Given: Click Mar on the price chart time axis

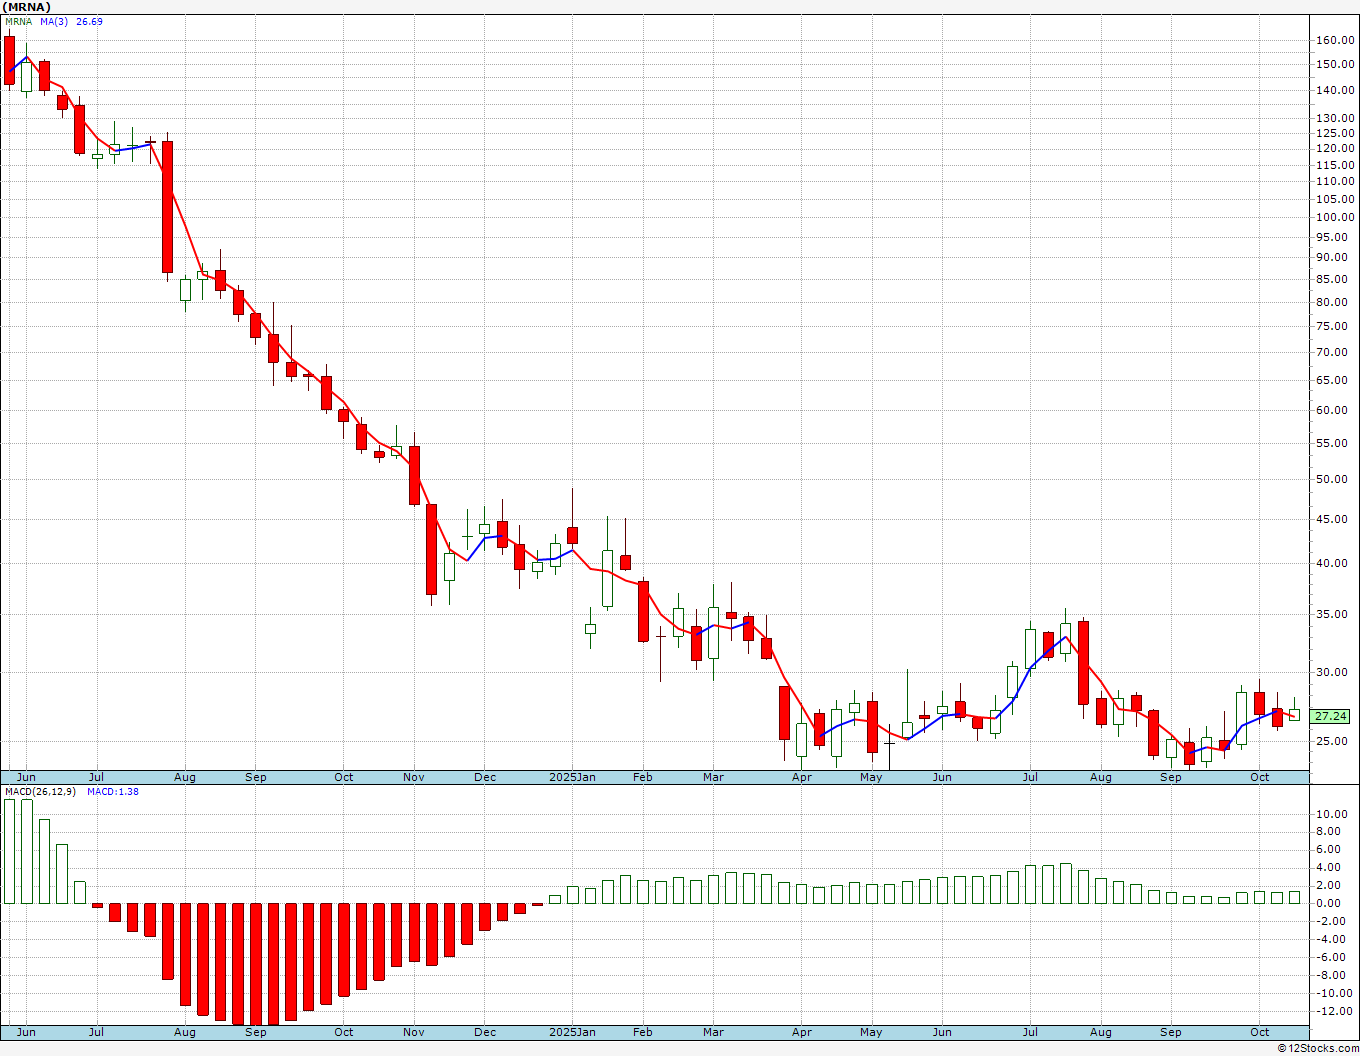Looking at the screenshot, I should tap(713, 777).
